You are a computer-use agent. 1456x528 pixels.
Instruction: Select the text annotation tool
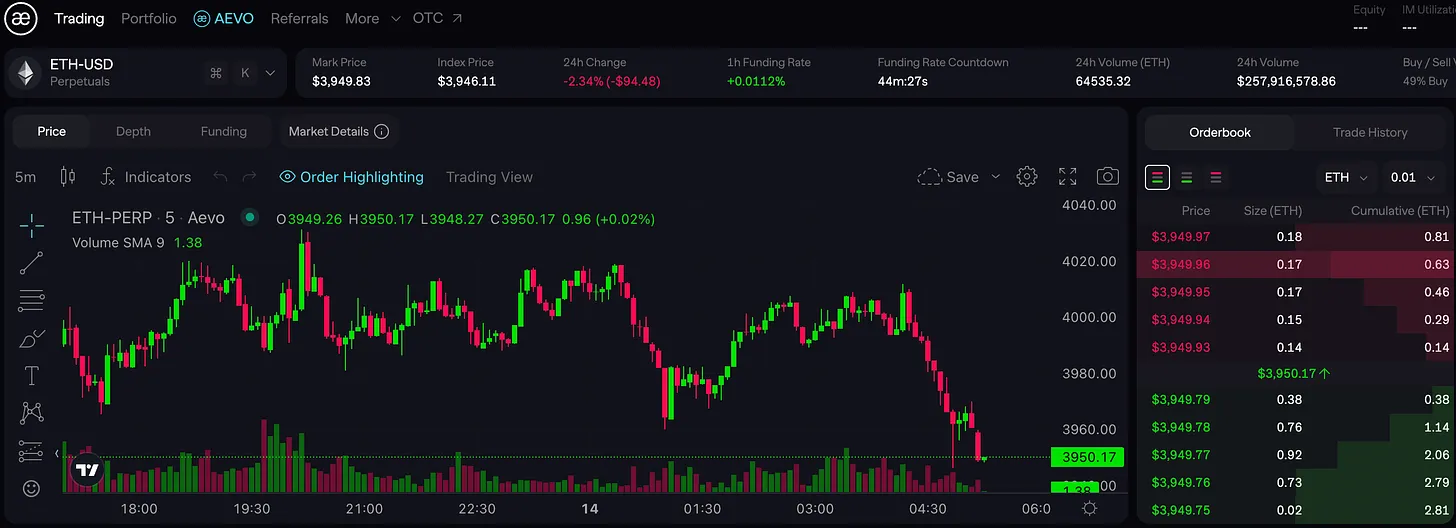pyautogui.click(x=31, y=376)
